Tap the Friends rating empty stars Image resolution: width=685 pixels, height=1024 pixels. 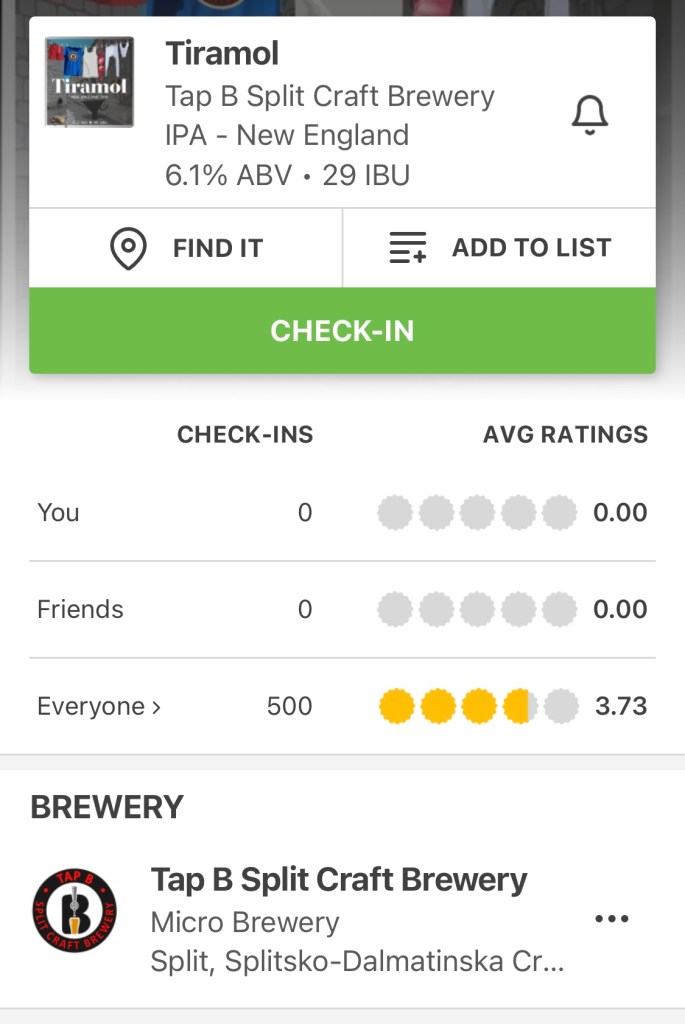[x=477, y=609]
